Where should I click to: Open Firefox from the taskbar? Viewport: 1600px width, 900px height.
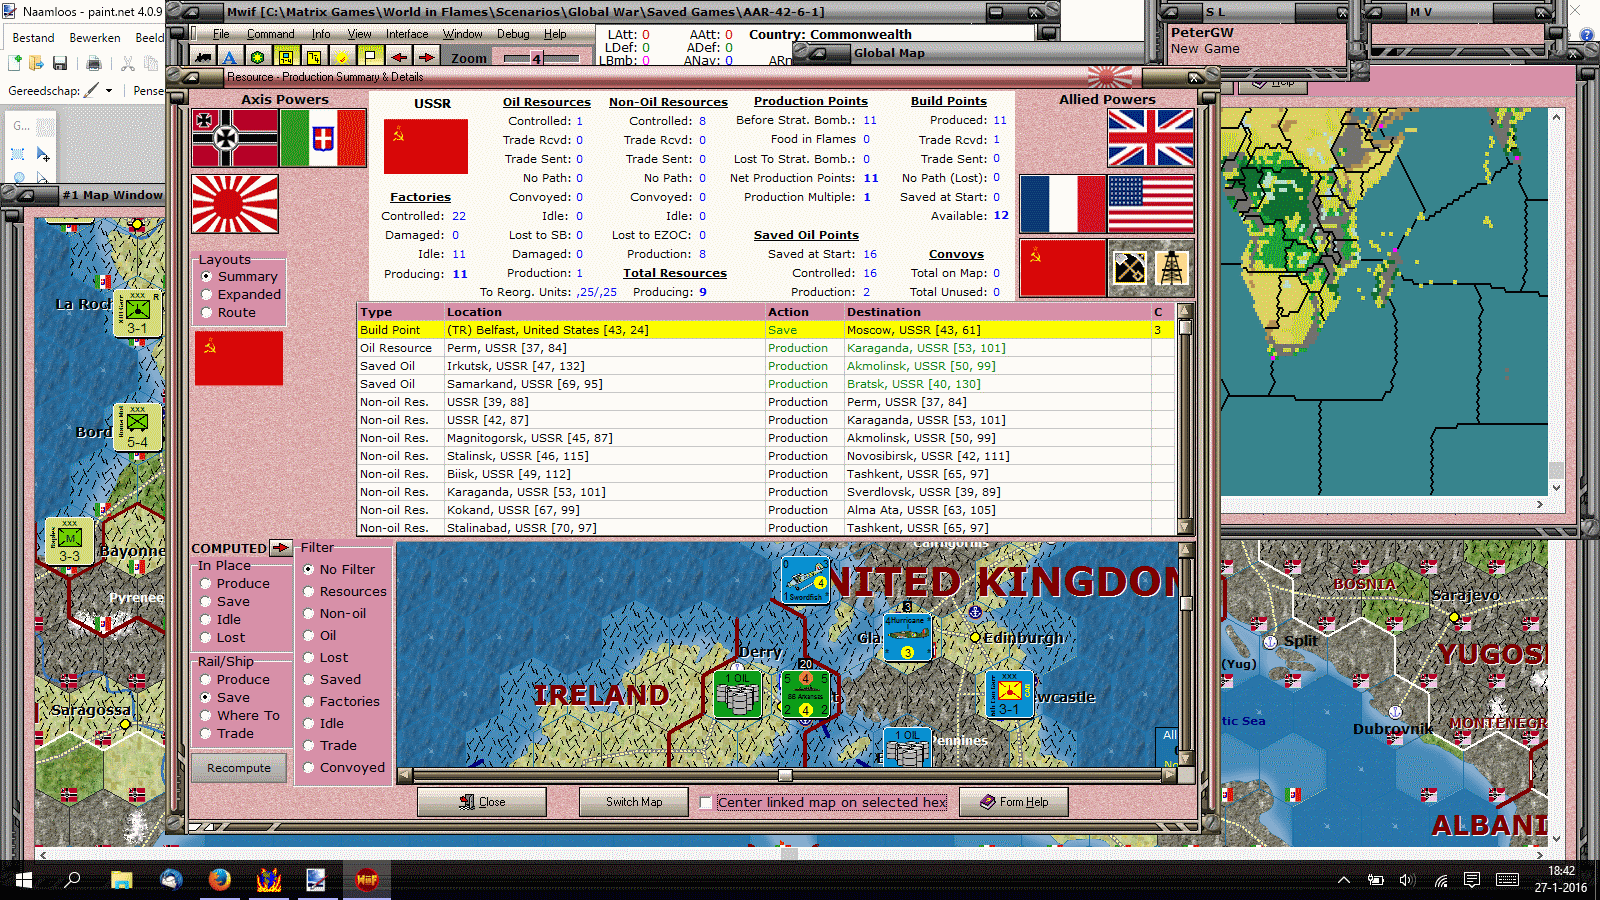(219, 880)
